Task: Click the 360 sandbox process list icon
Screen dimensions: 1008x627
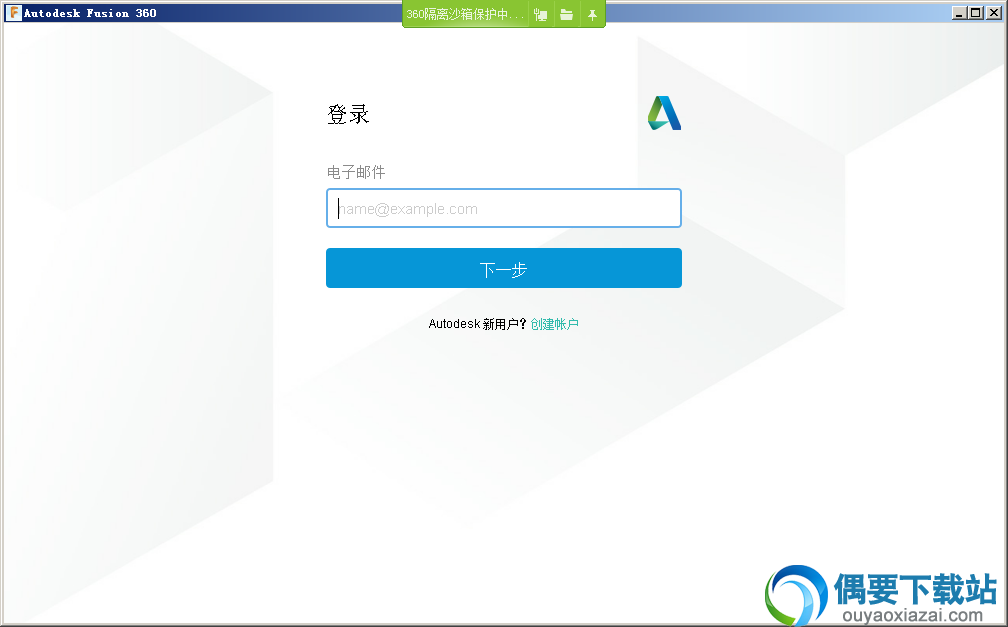Action: [541, 14]
